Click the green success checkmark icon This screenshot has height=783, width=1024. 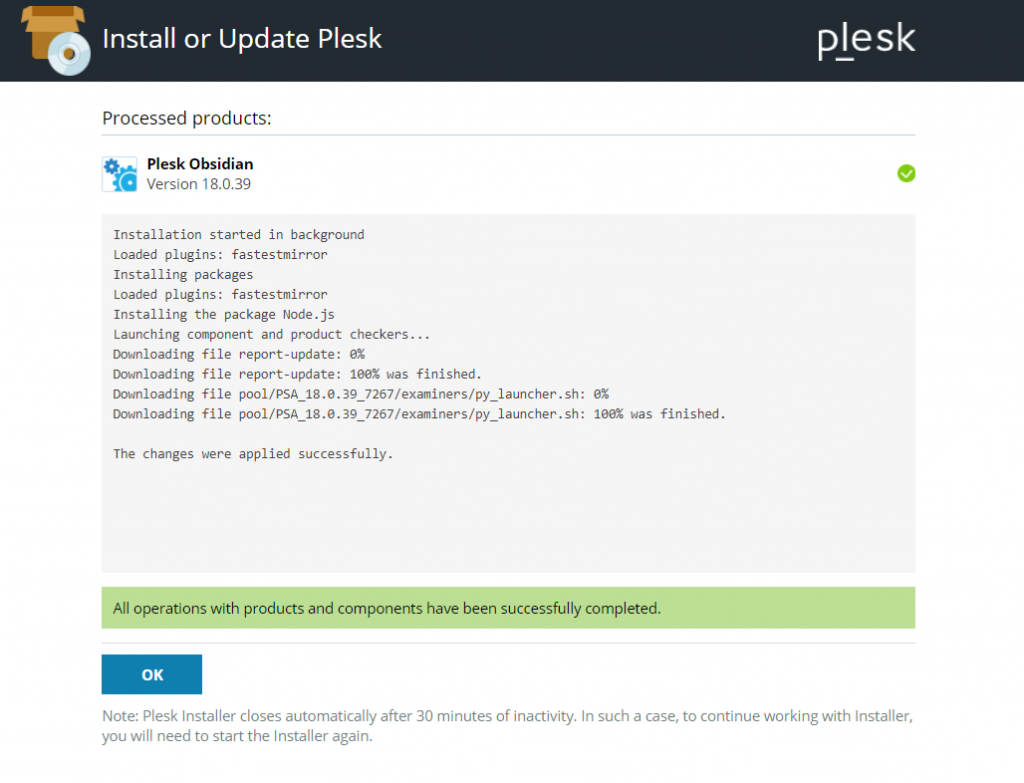906,173
